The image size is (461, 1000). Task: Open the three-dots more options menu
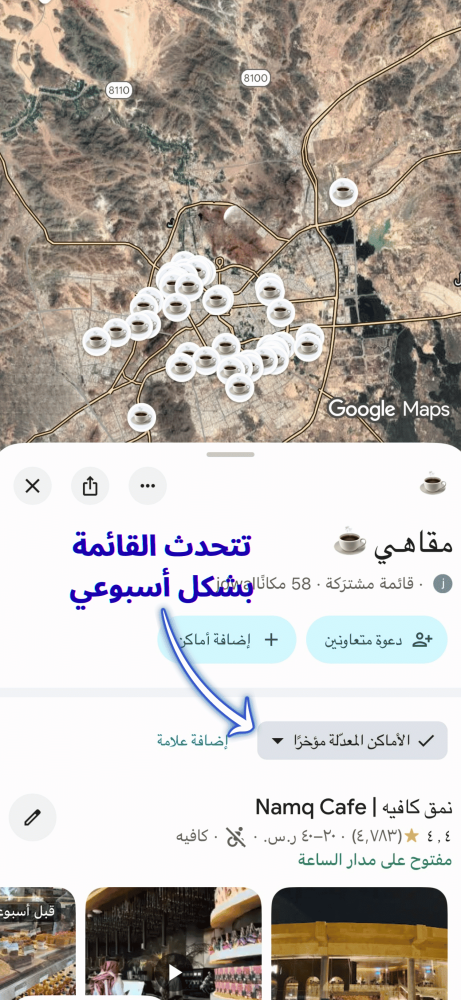click(x=147, y=486)
